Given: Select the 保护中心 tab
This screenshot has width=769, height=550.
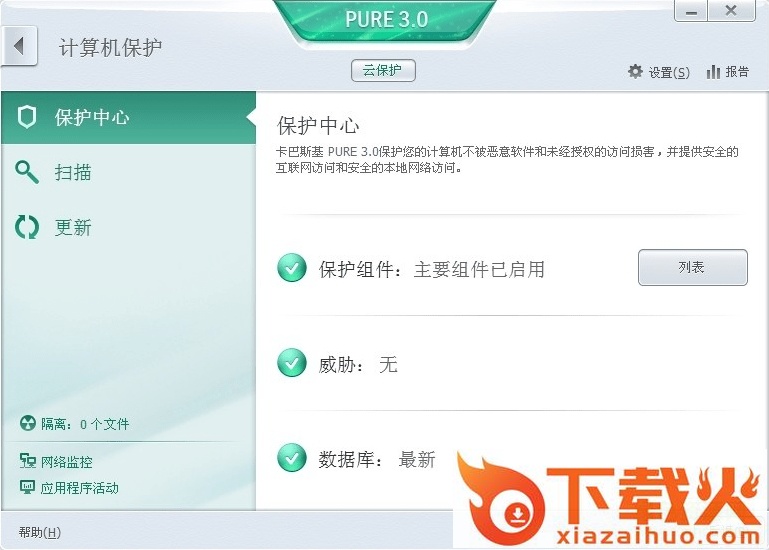Looking at the screenshot, I should (x=128, y=118).
